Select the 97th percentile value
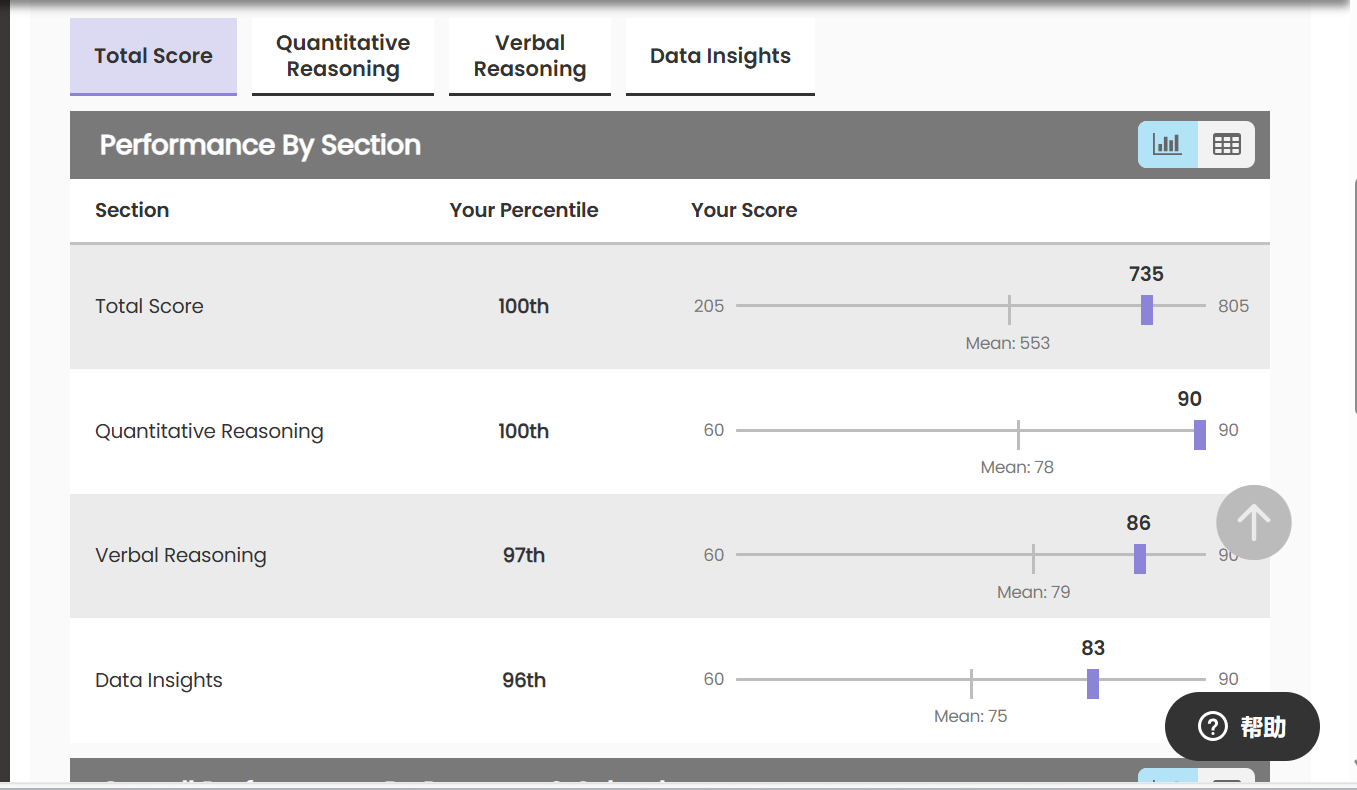Image resolution: width=1357 pixels, height=790 pixels. click(x=524, y=555)
